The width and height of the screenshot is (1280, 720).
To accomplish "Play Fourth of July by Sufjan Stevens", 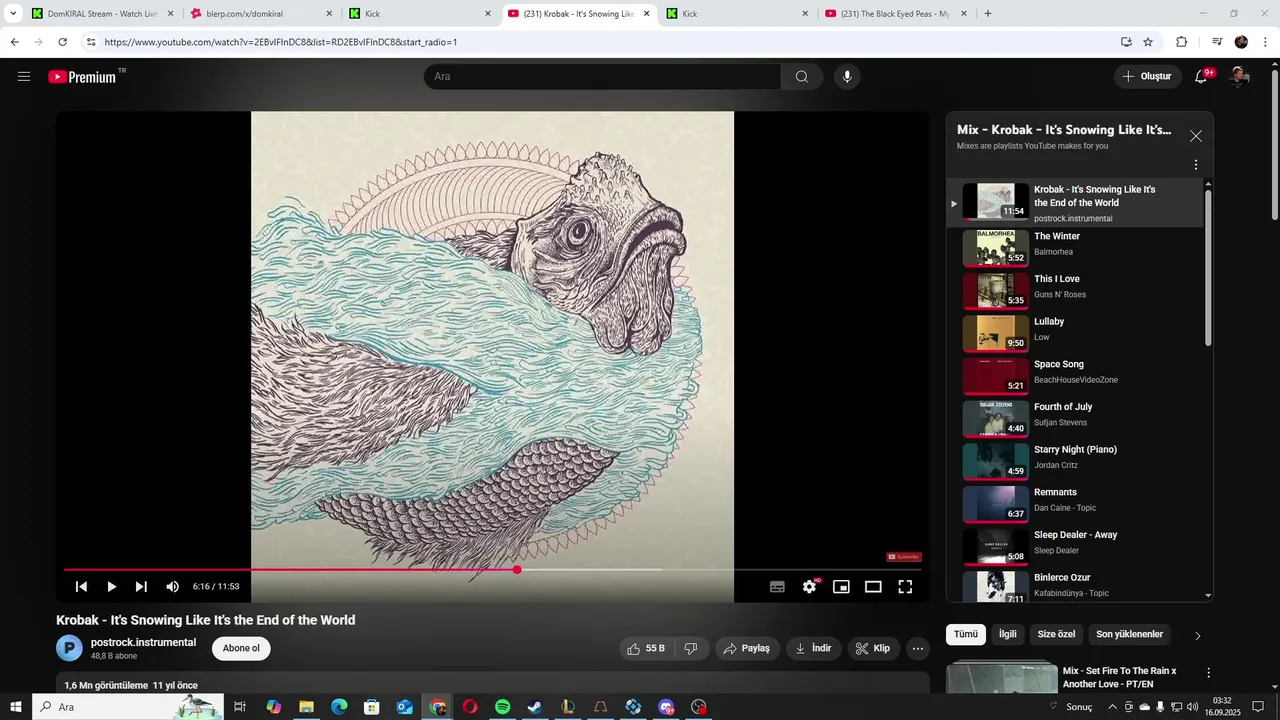I will pyautogui.click(x=1075, y=417).
